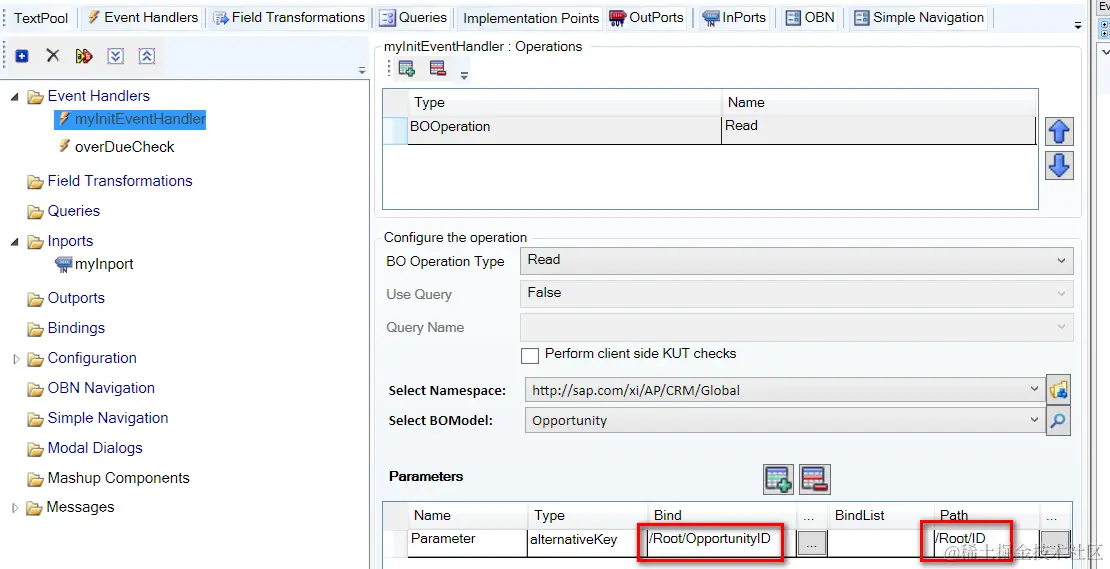Image resolution: width=1110 pixels, height=569 pixels.
Task: Add a parameter row icon
Action: [x=778, y=479]
